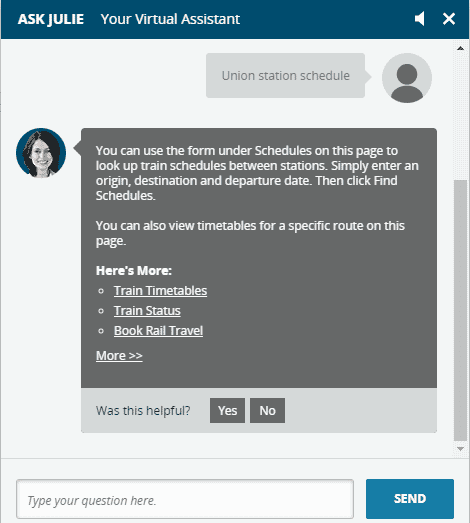Open the Train Status link
The image size is (470, 523).
pyautogui.click(x=147, y=311)
